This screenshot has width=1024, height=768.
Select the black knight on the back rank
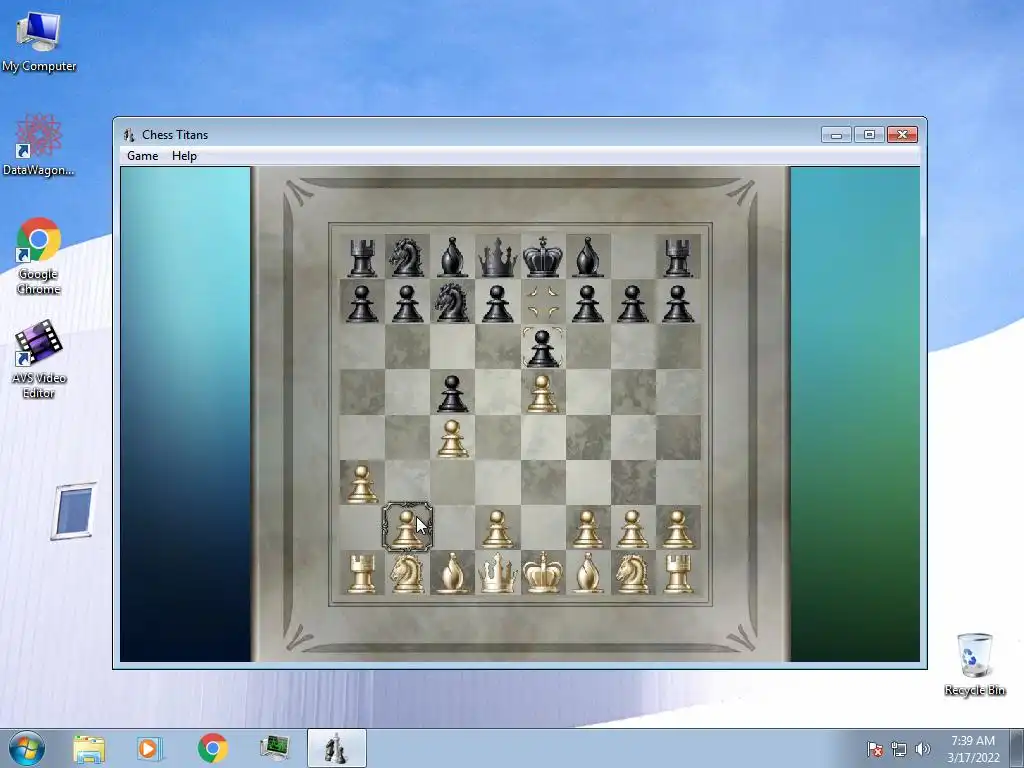point(407,257)
